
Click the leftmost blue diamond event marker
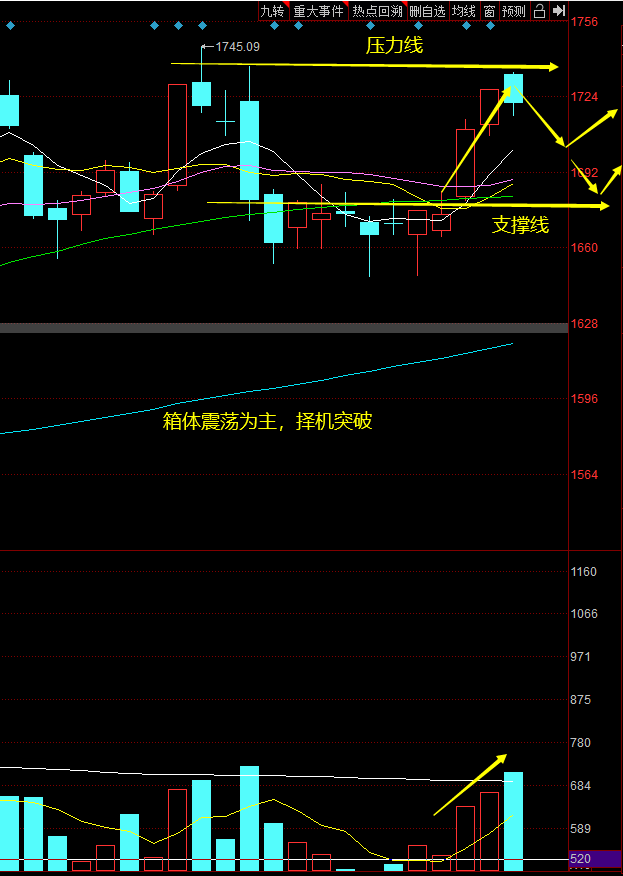(x=10, y=26)
